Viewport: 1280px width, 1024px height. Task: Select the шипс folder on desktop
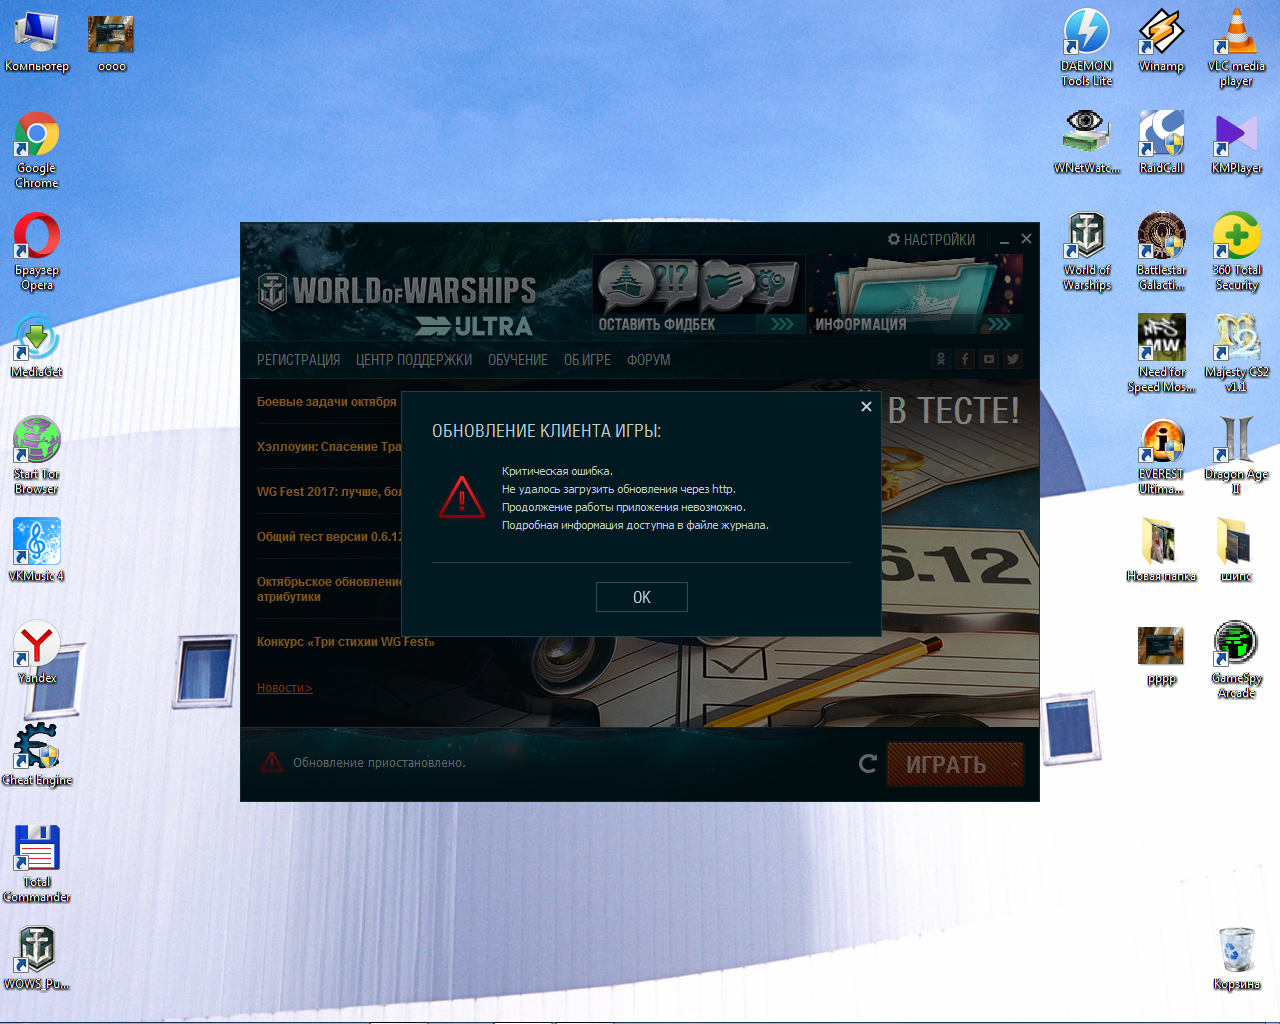coord(1236,550)
